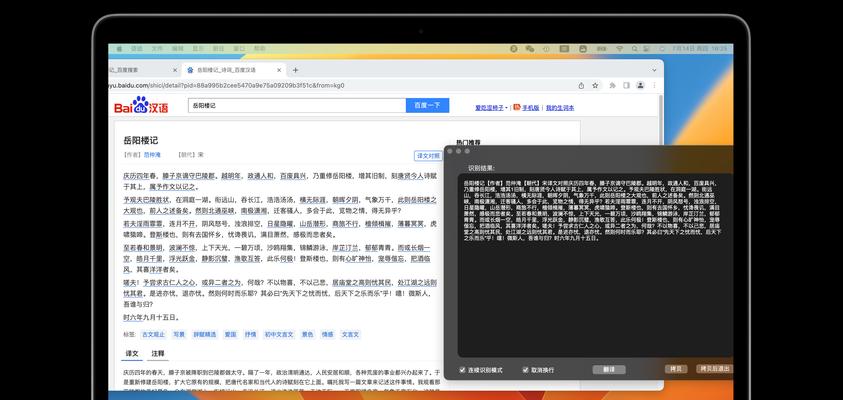Viewport: 843px width, 400px height.
Task: Switch to the 译文 tab
Action: pos(132,354)
